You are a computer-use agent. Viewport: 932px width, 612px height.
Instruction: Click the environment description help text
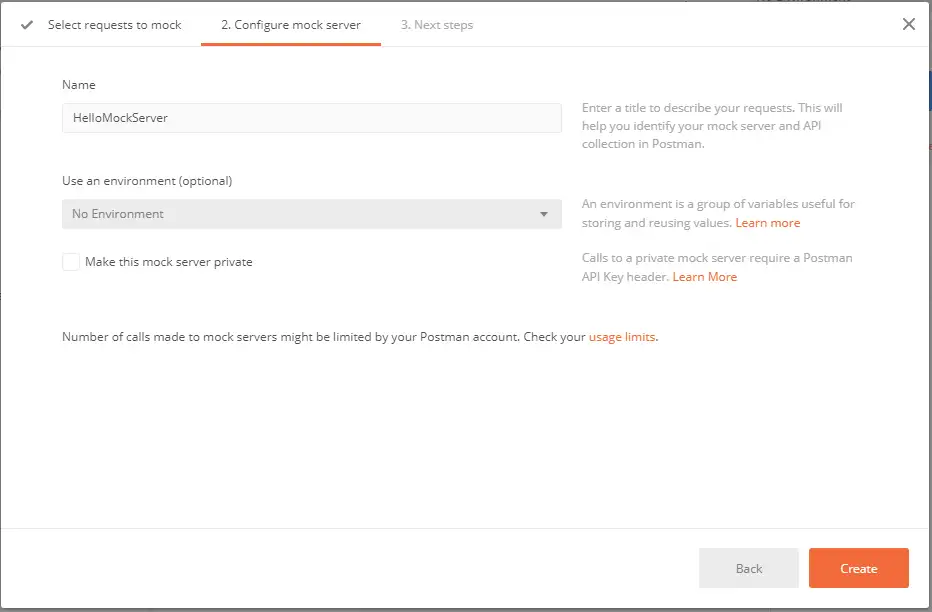click(718, 204)
